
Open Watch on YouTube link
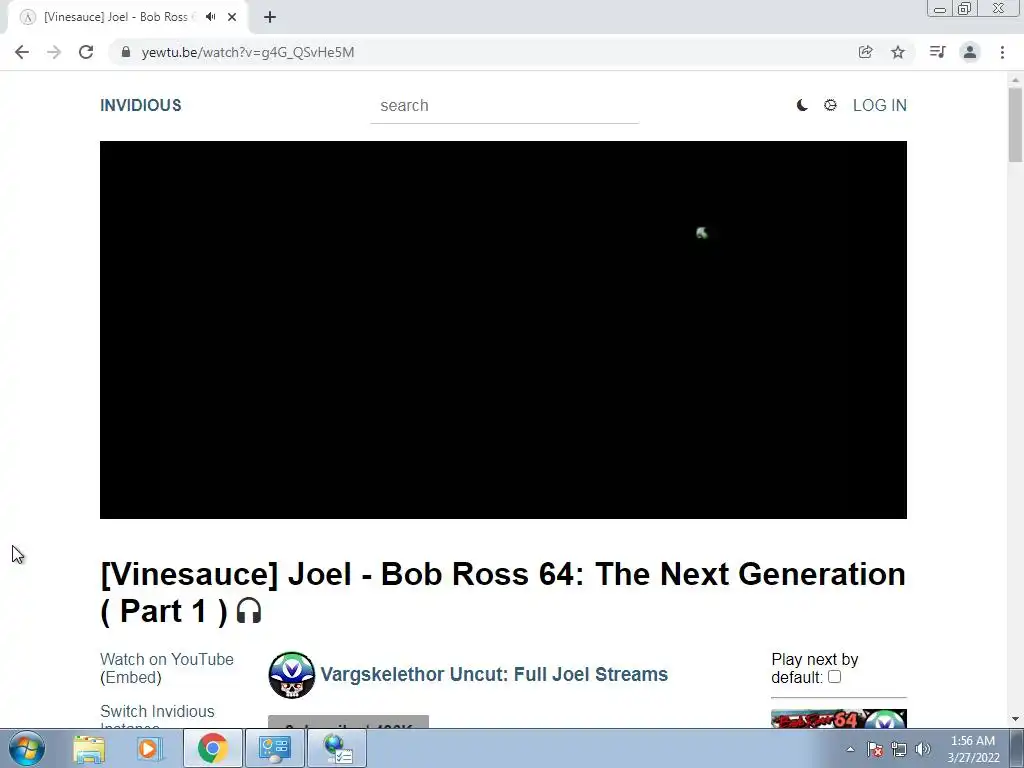point(167,659)
